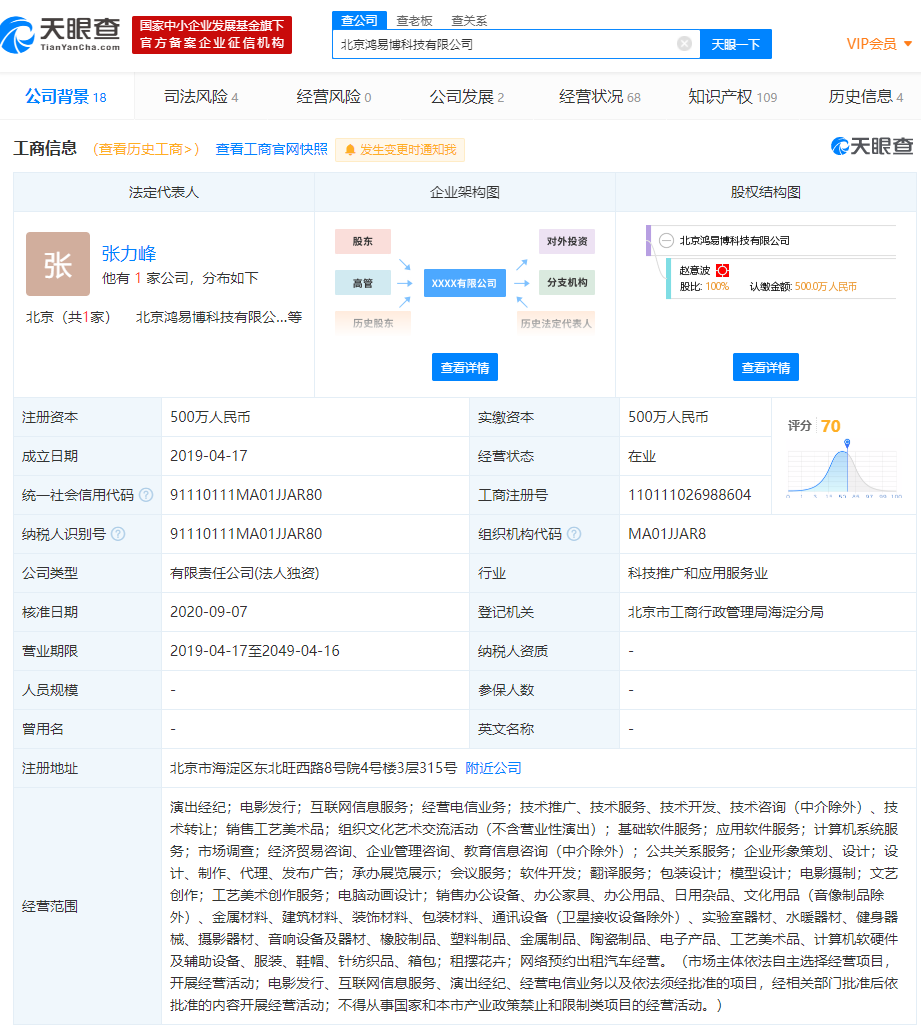Click the help icon next to 纳税人识别号
Screen dimensions: 921x1028
click(118, 534)
